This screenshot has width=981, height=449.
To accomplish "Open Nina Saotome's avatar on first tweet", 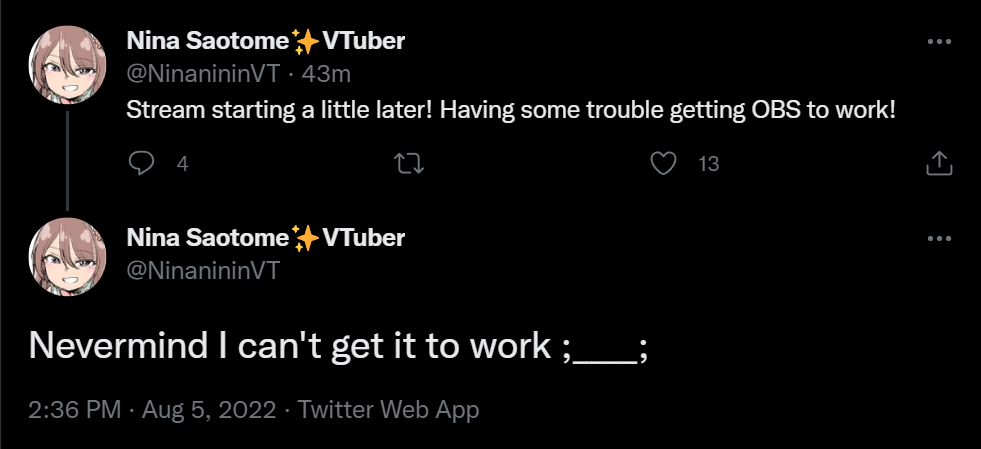I will (67, 60).
